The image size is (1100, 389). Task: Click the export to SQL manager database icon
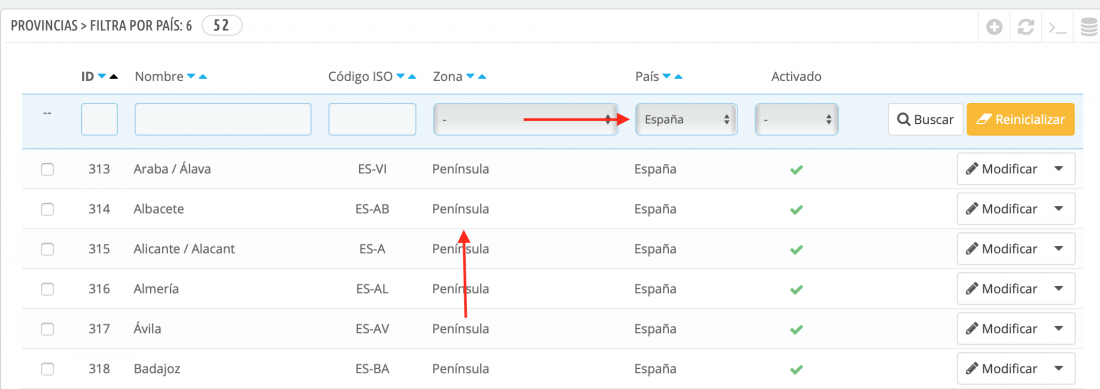tap(1089, 27)
